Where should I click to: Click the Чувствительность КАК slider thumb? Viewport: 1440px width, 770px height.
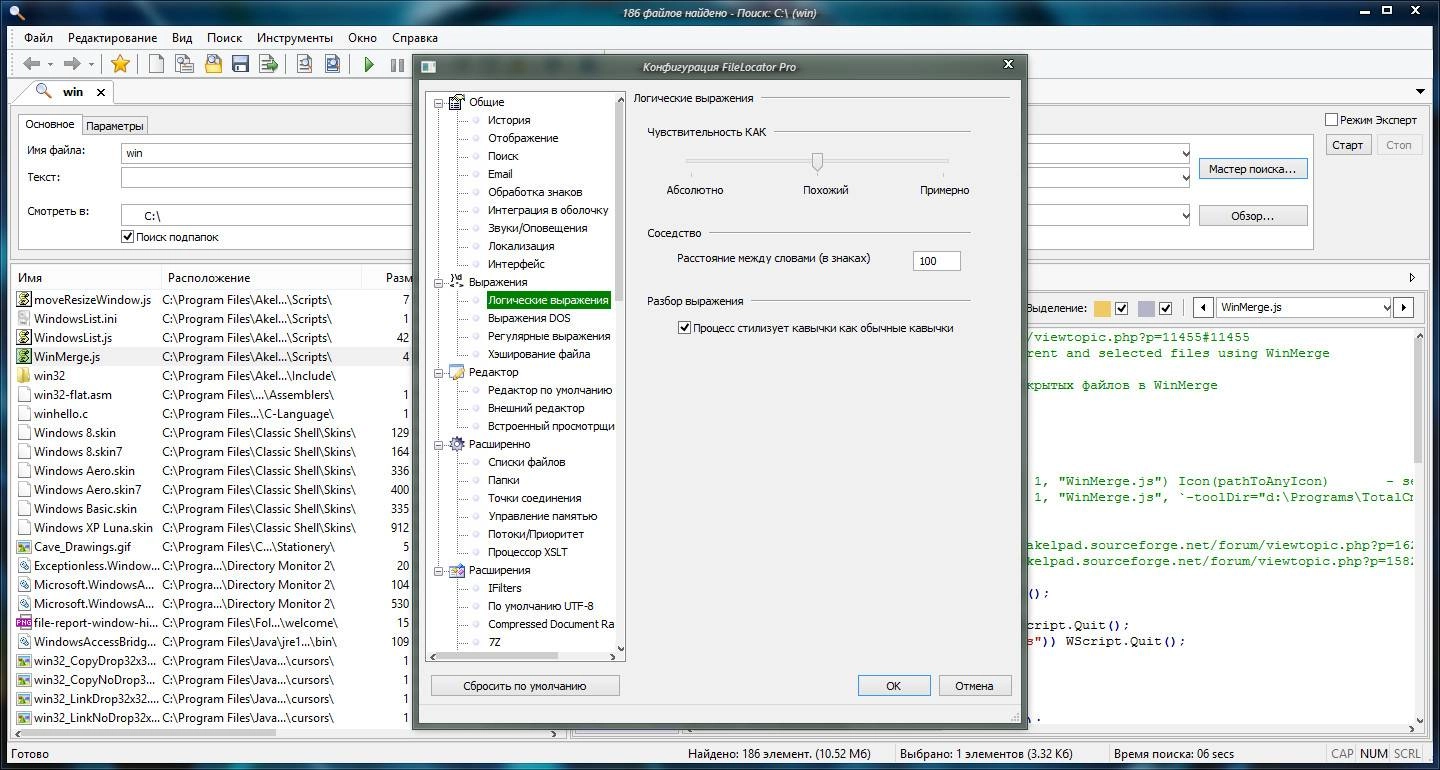click(x=817, y=161)
